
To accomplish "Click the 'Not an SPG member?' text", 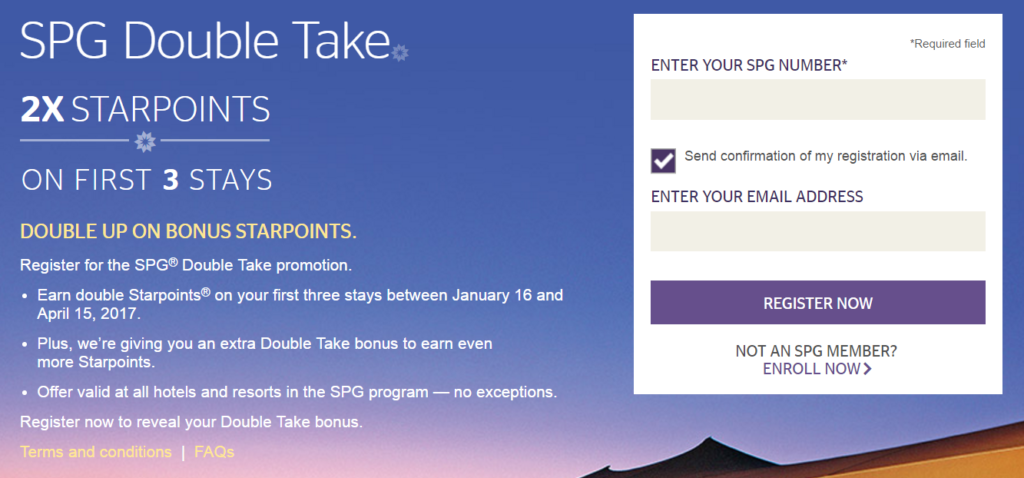I will point(816,351).
